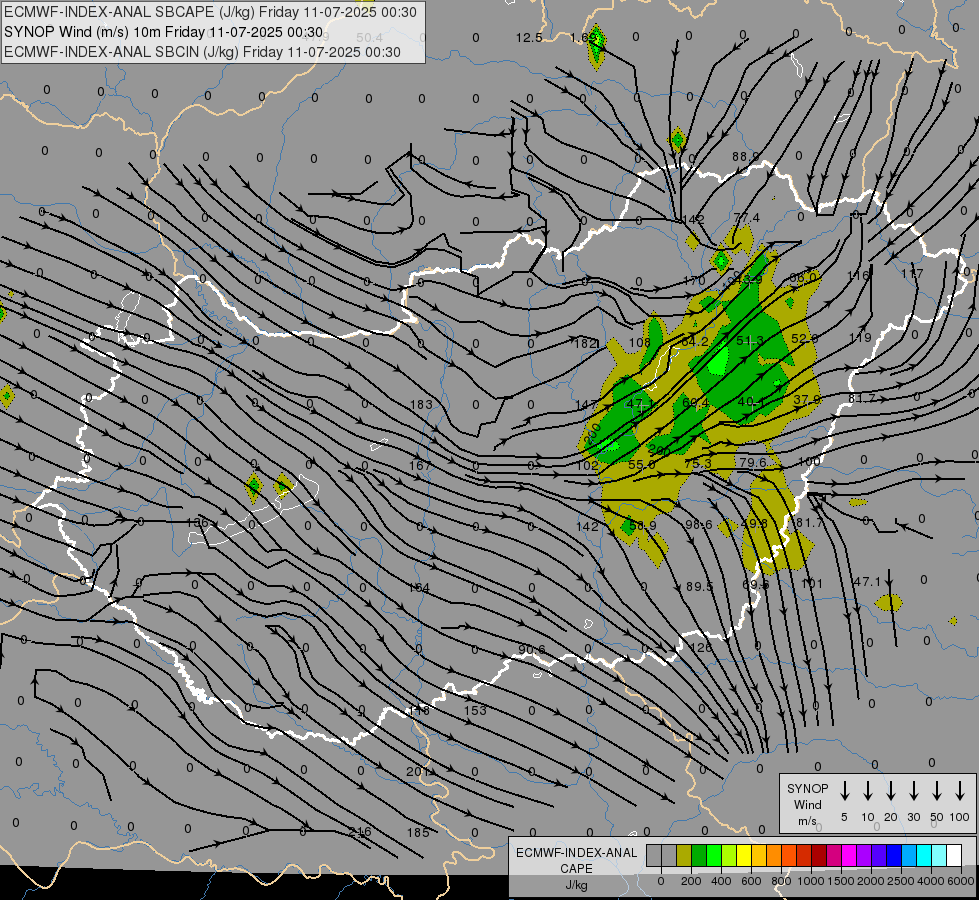Click the ECMWF-INDEX-ANAL CAPE legend label

pos(576,860)
